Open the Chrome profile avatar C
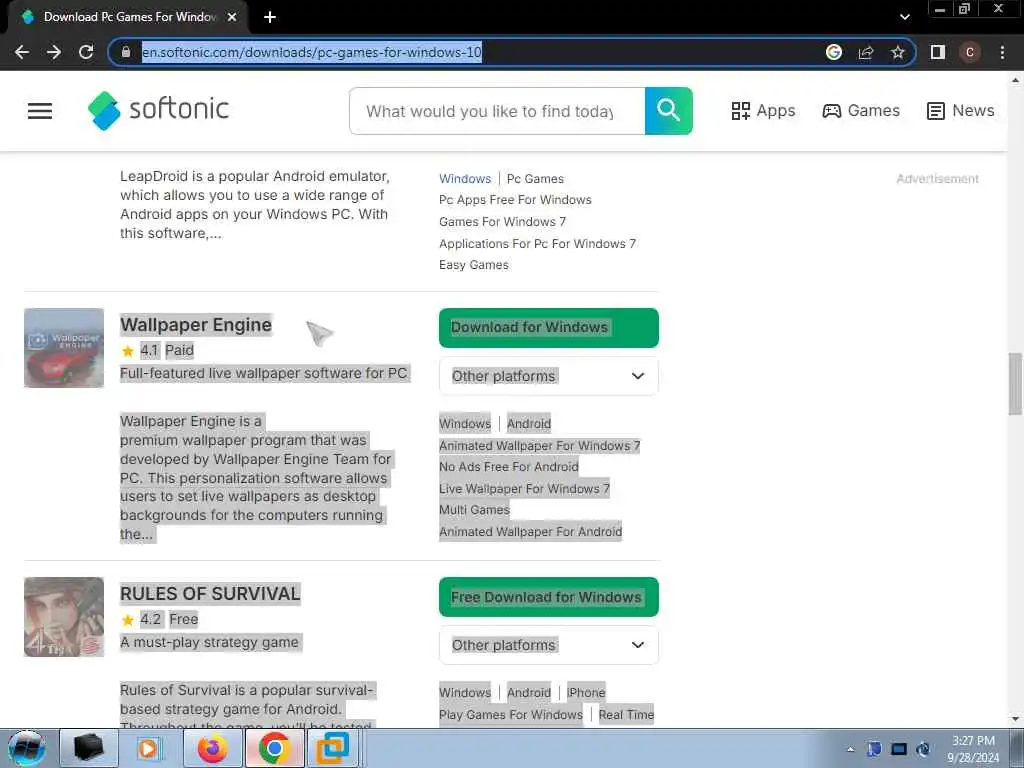Image resolution: width=1024 pixels, height=768 pixels. coord(970,52)
